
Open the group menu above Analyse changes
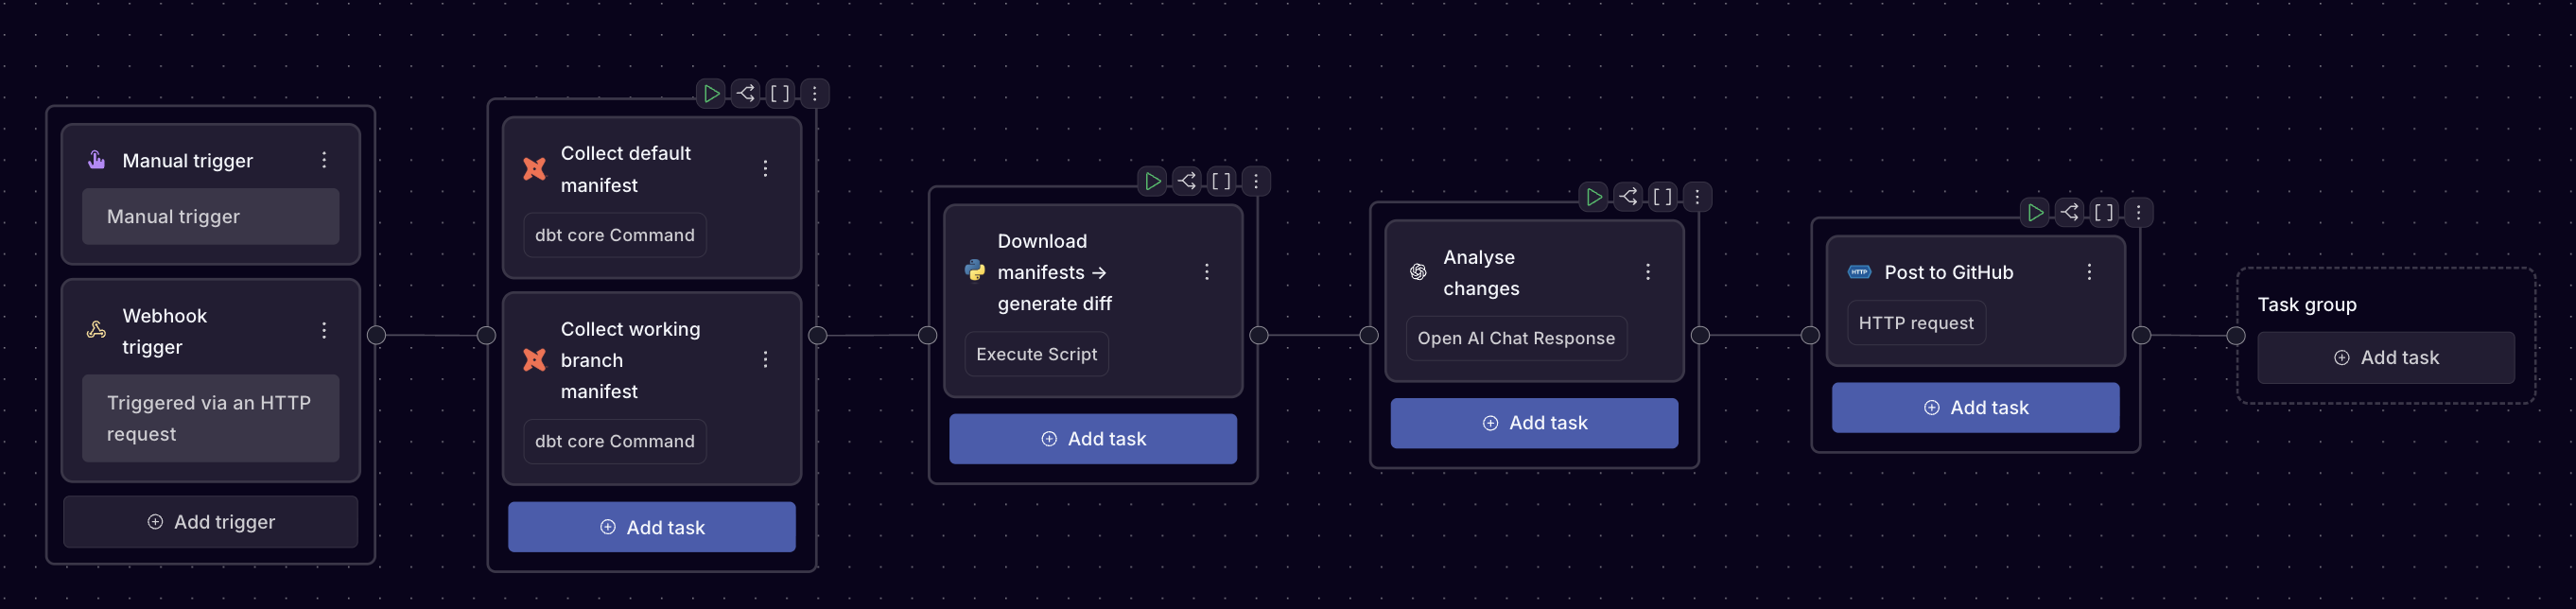[1697, 197]
